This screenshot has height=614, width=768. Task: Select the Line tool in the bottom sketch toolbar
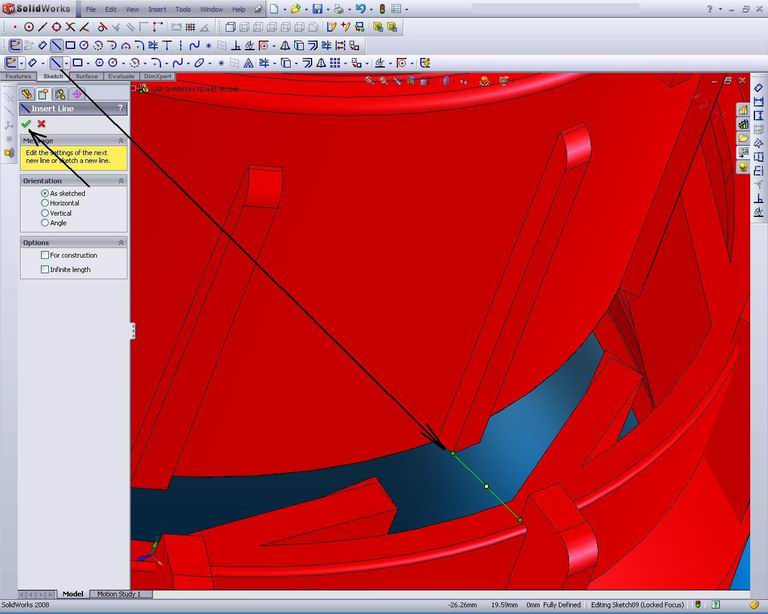click(56, 63)
